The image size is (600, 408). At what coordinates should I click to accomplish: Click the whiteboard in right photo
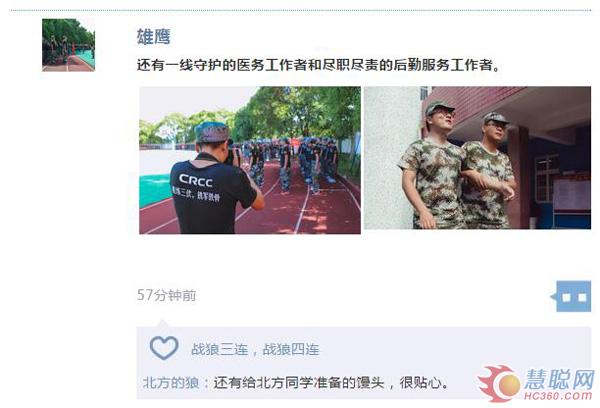pyautogui.click(x=572, y=195)
